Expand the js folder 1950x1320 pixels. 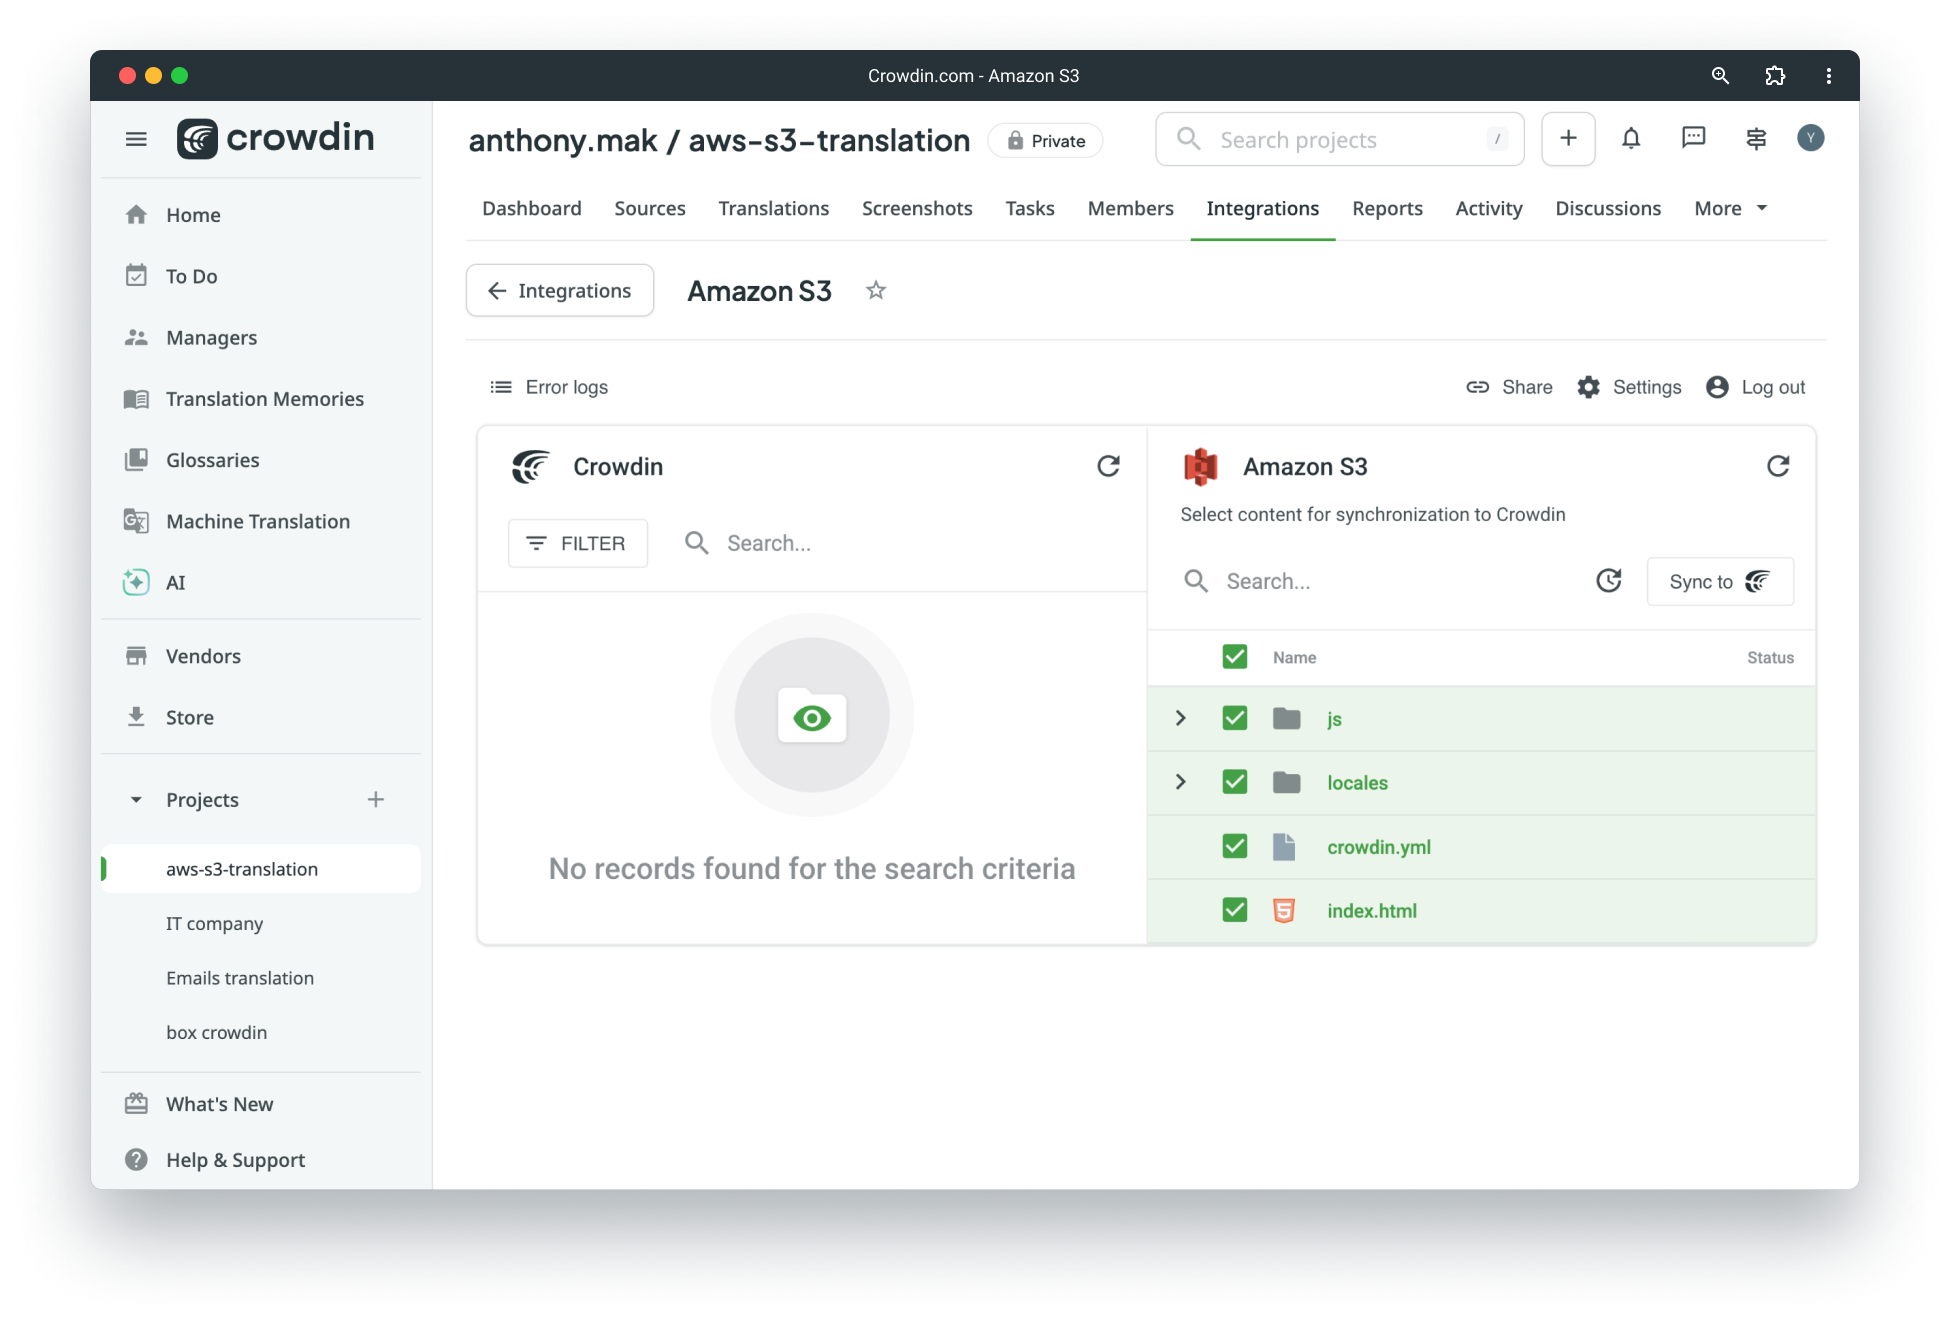tap(1181, 718)
